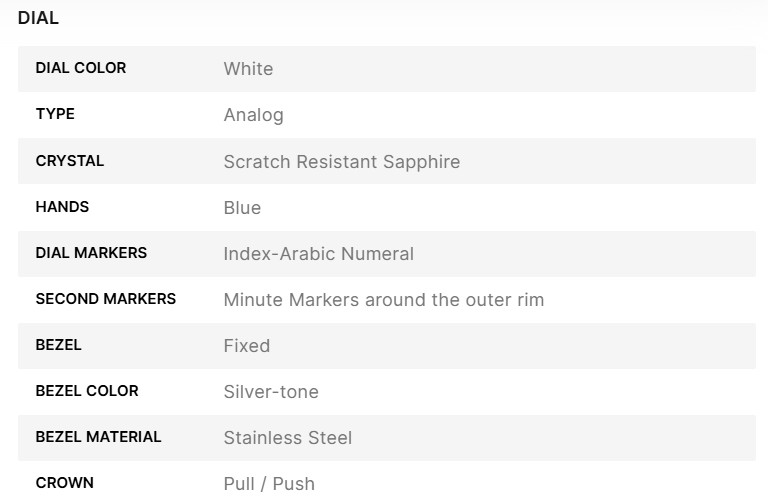This screenshot has width=768, height=502.
Task: Click the BEZEL label
Action: tap(59, 345)
